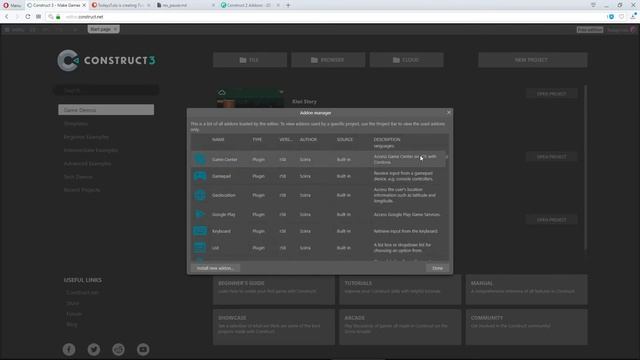Open the CLOUD storage button
Screen dimensions: 640x360
point(407,60)
